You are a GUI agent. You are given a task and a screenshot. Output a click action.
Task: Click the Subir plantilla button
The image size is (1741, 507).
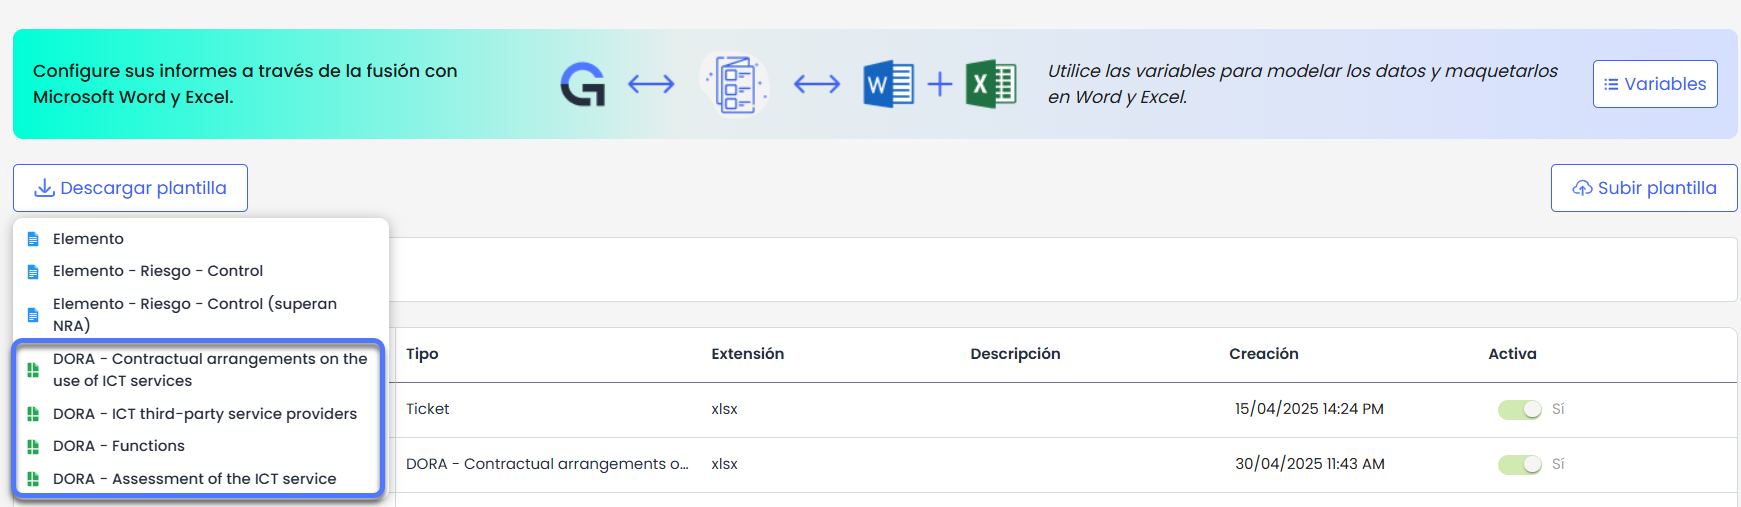[x=1644, y=188]
